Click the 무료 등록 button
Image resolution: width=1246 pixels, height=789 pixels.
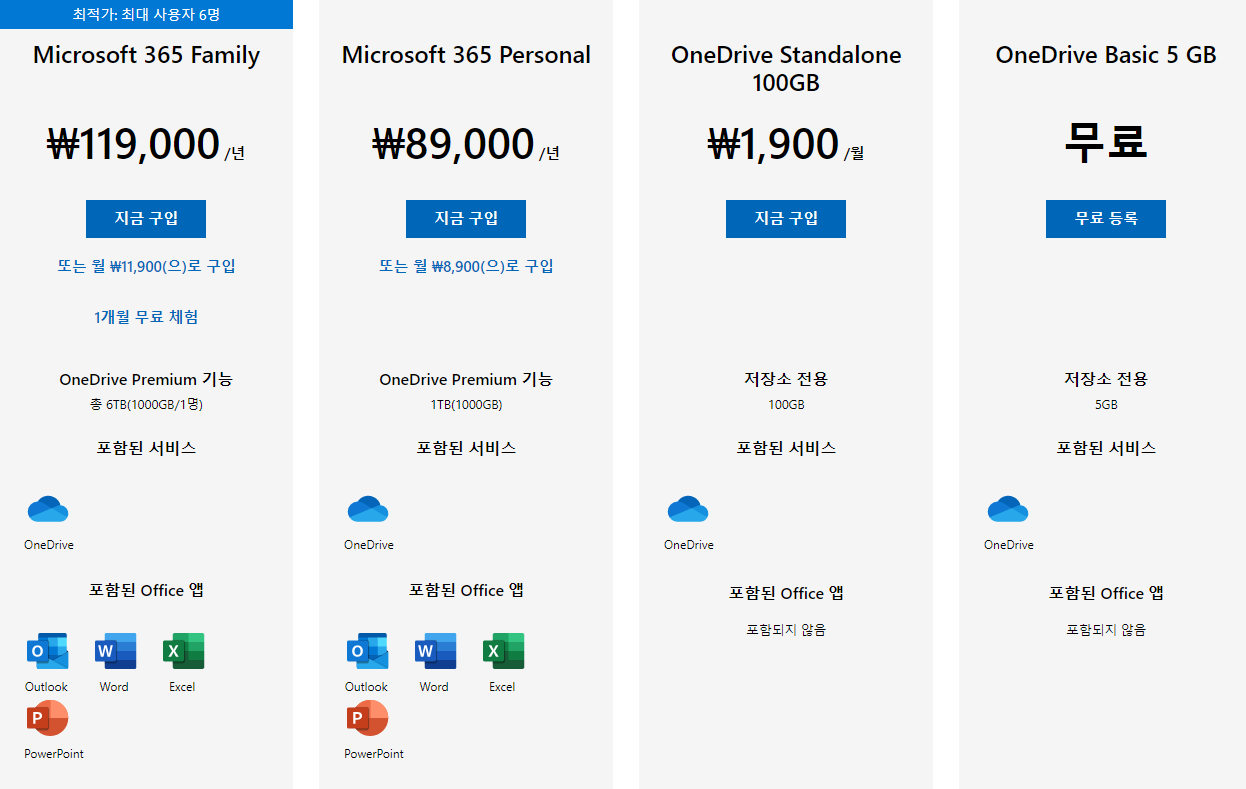pyautogui.click(x=1106, y=219)
